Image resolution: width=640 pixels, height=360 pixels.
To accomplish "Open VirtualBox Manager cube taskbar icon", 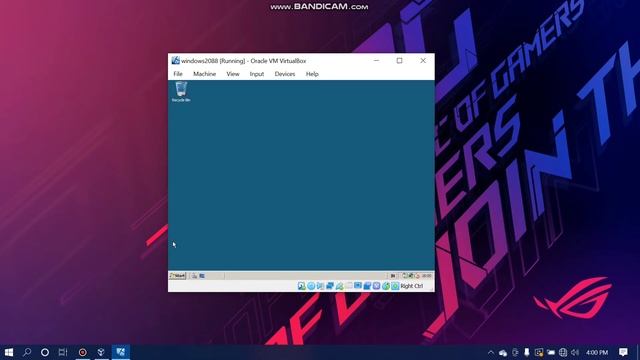I will (101, 352).
